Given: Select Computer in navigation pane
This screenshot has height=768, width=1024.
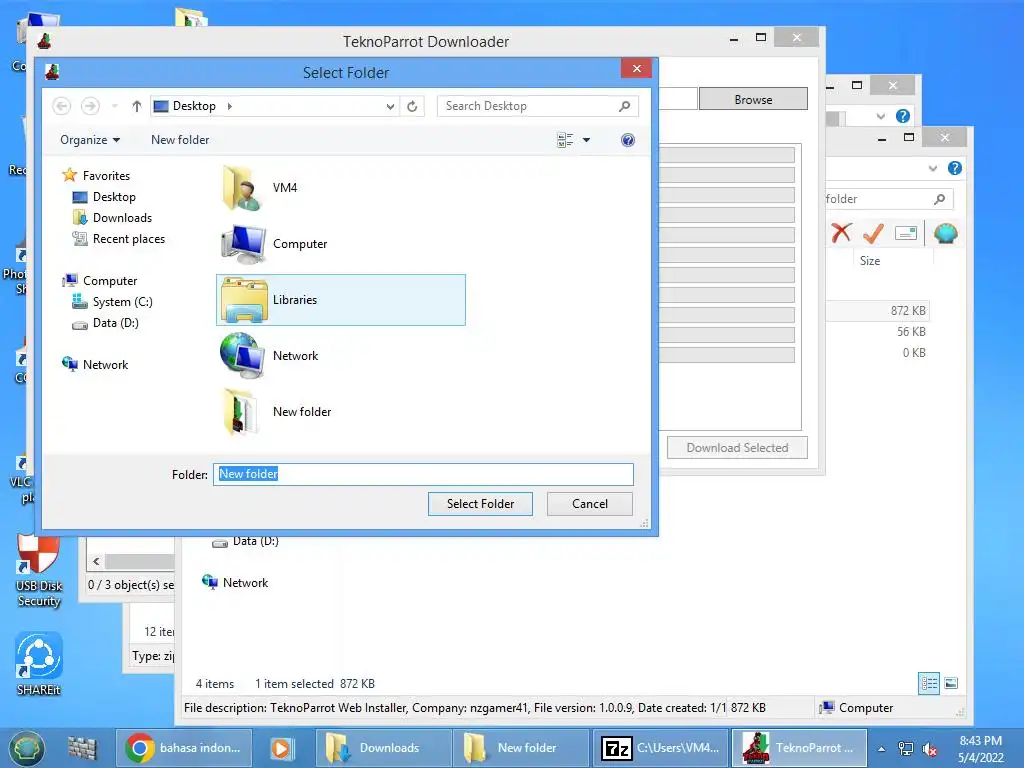Looking at the screenshot, I should point(100,281).
